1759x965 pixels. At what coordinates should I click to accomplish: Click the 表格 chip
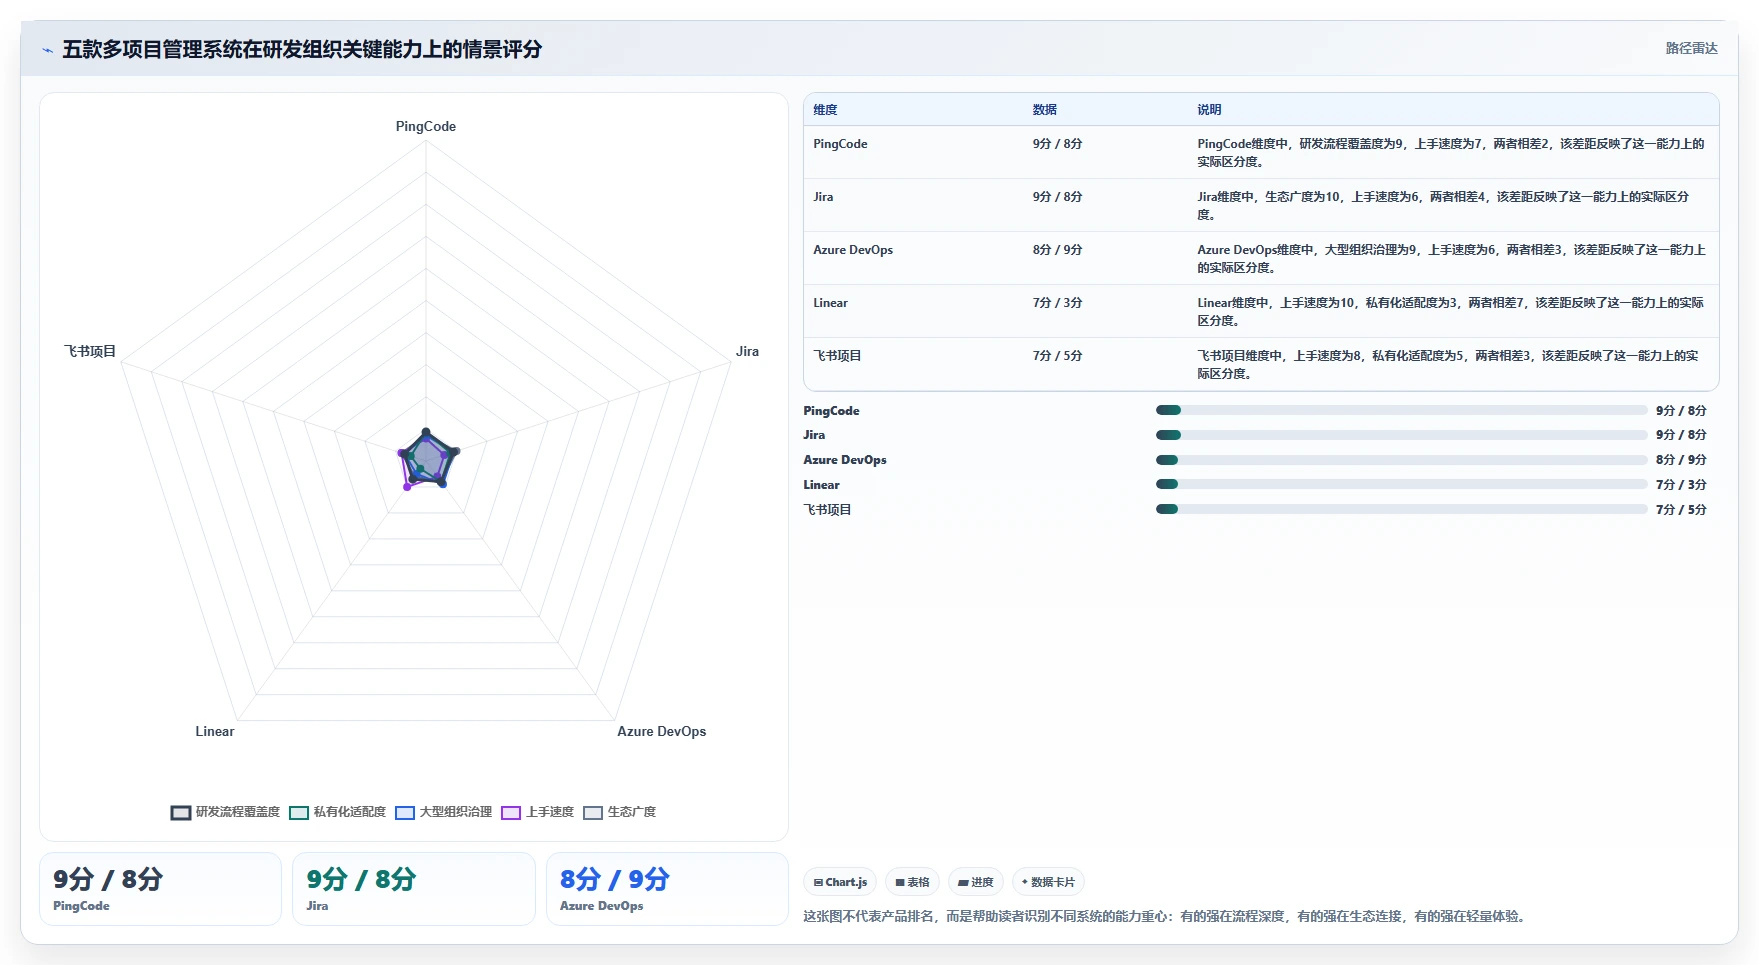click(x=912, y=882)
